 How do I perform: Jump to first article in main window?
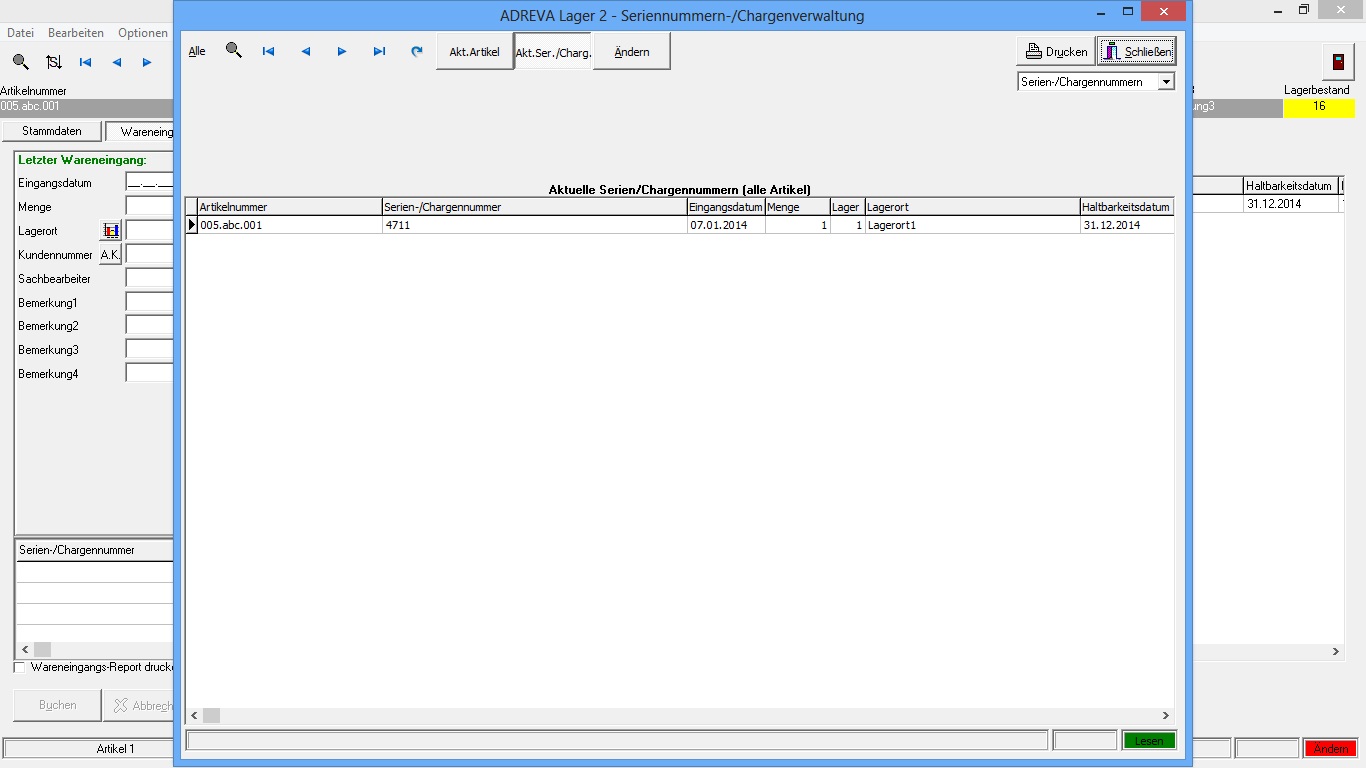pyautogui.click(x=85, y=62)
